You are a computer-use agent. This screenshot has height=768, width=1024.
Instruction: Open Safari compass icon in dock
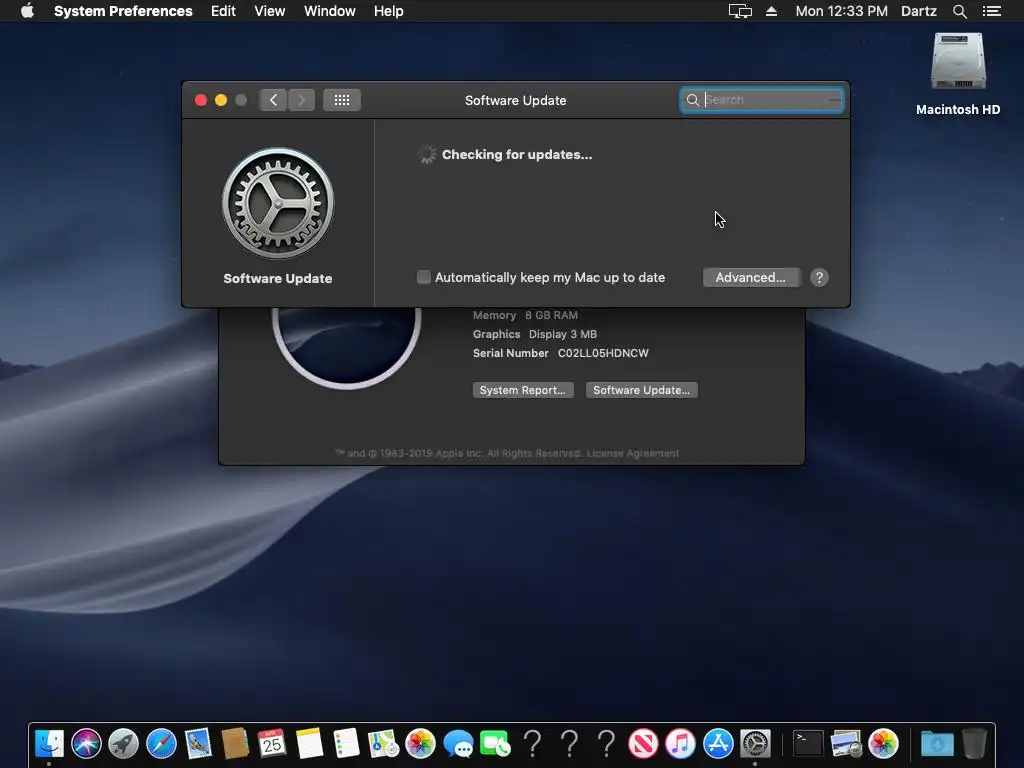coord(161,744)
